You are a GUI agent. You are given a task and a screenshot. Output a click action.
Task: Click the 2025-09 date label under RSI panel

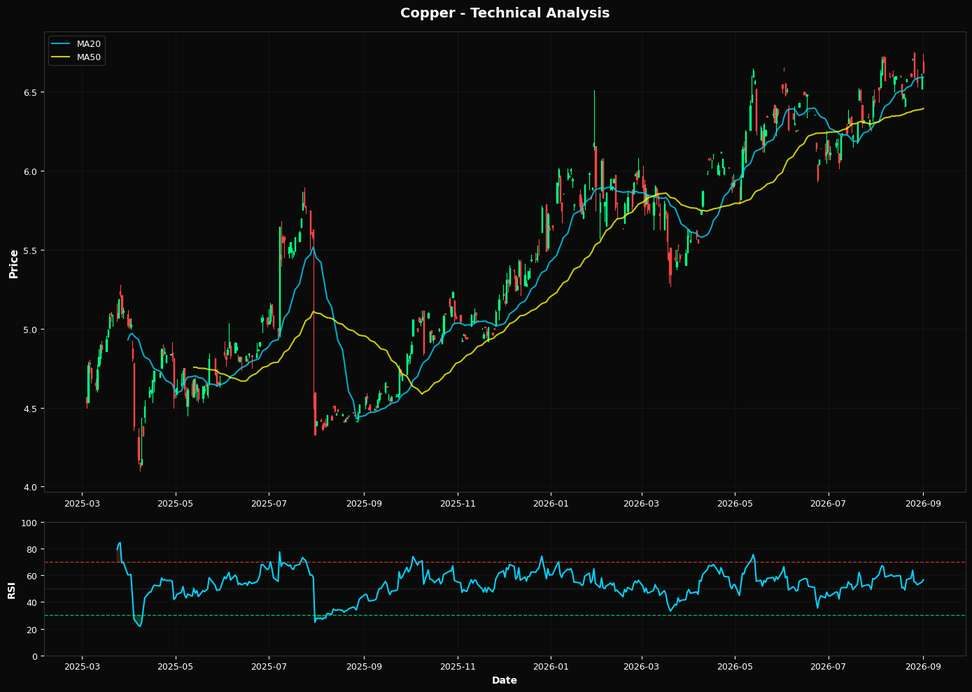(x=364, y=667)
